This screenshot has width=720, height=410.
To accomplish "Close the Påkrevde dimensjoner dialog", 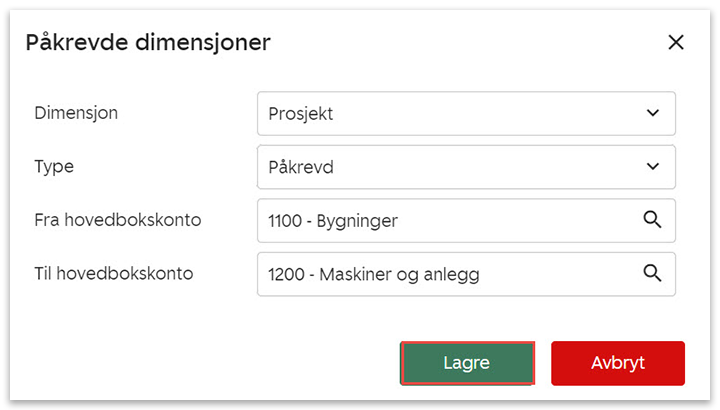I will [676, 42].
